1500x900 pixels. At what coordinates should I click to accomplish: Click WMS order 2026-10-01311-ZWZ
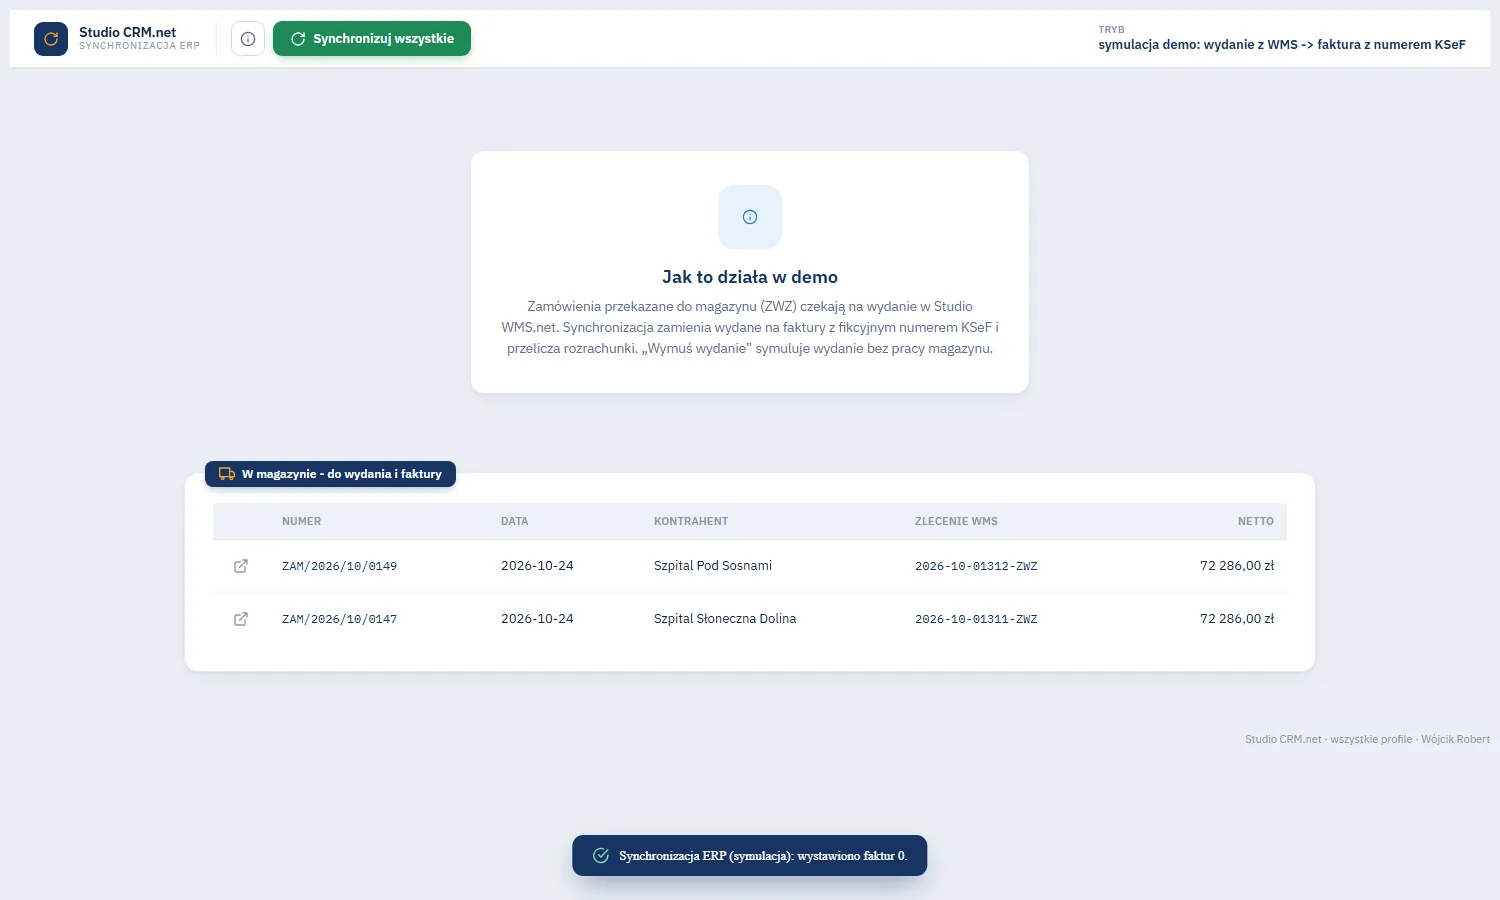976,619
